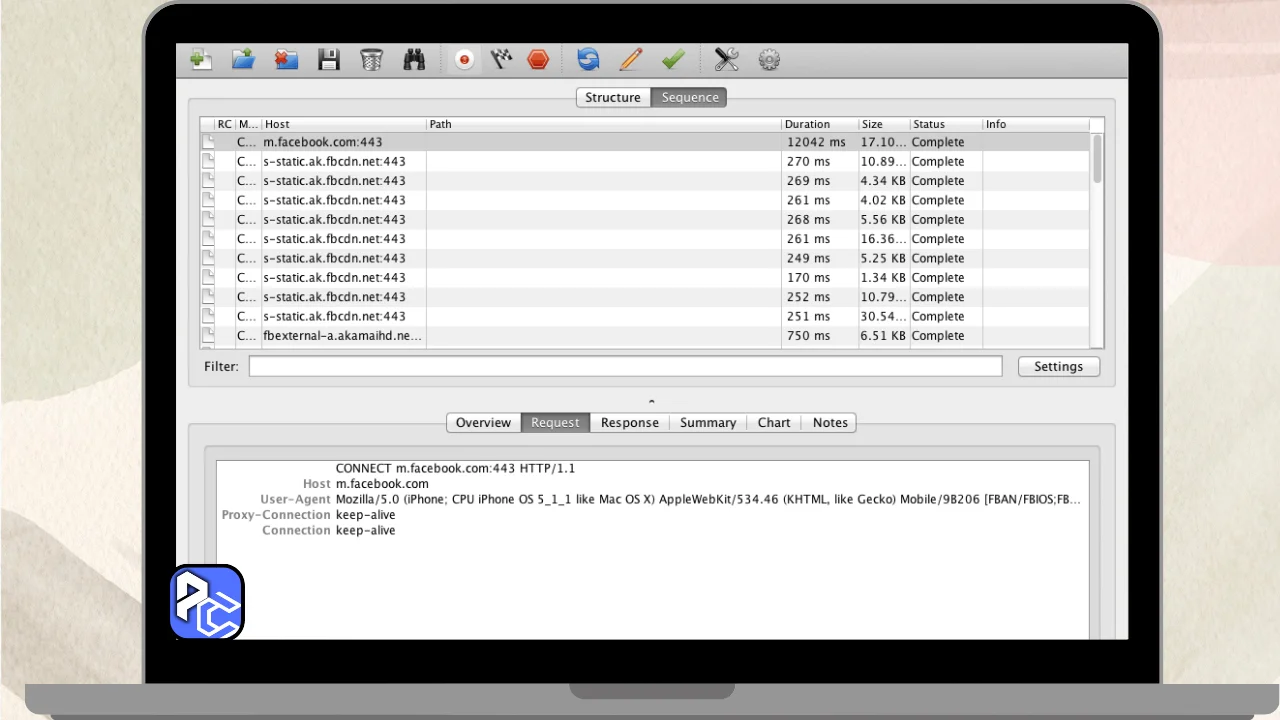Image resolution: width=1280 pixels, height=720 pixels.
Task: Click the Filter text field
Action: 625,366
